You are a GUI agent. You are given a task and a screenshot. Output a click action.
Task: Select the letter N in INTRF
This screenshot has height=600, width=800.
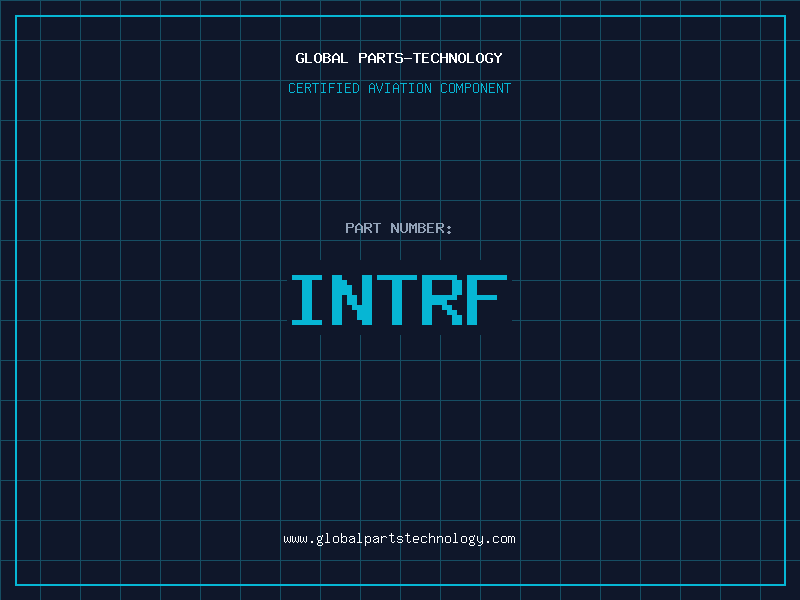click(x=355, y=300)
